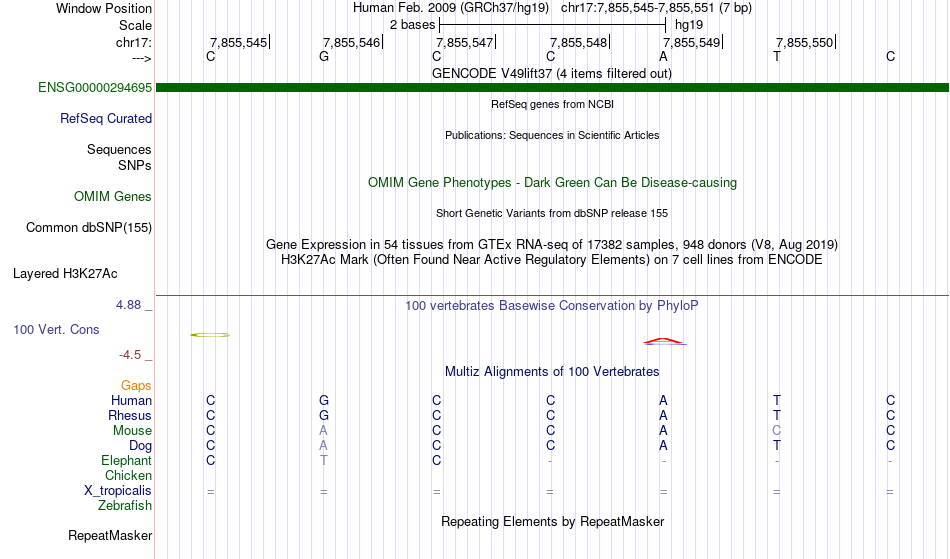This screenshot has width=950, height=559.
Task: Click Publications: Sequences in Scientific Articles title
Action: pos(552,135)
